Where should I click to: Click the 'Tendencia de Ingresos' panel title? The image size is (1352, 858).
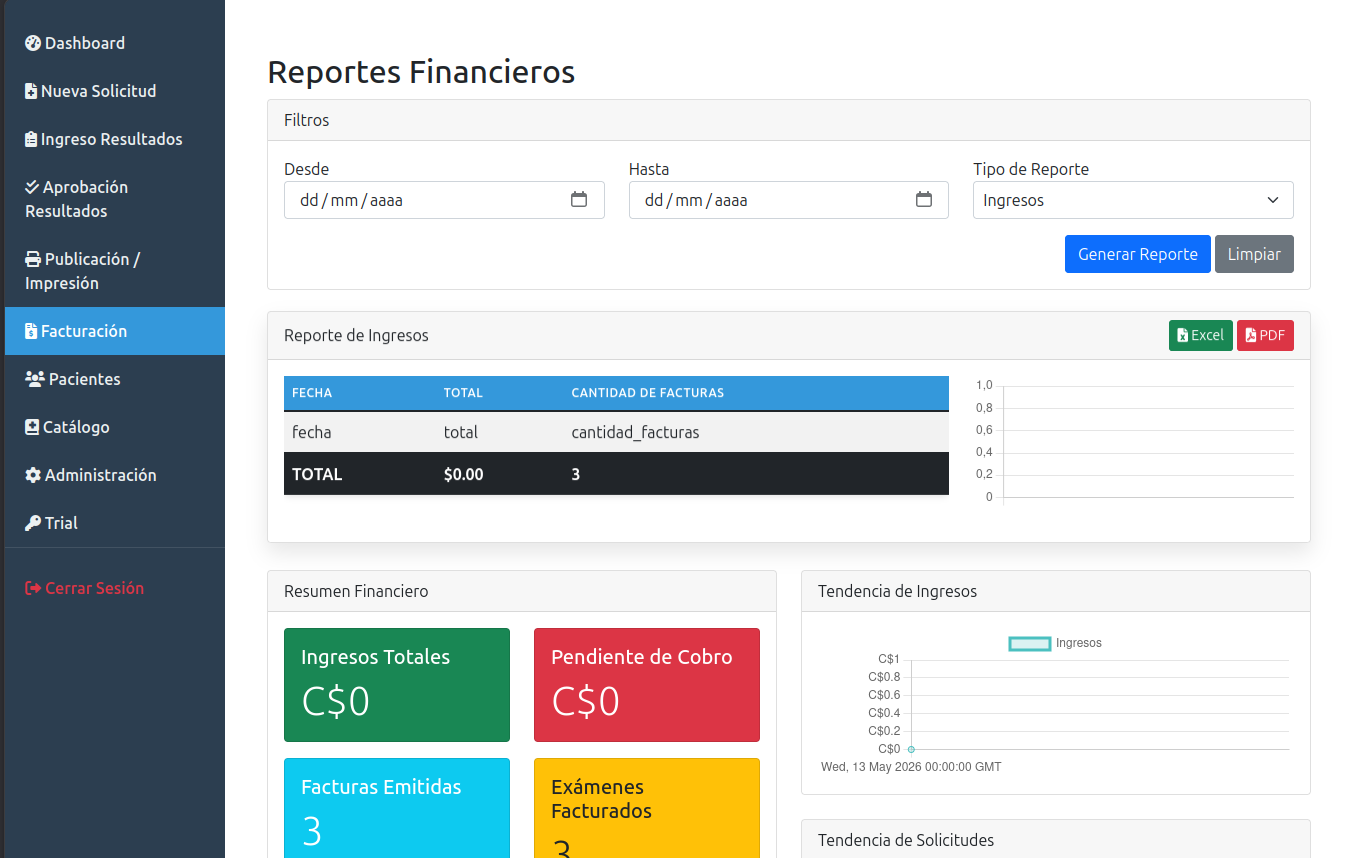click(x=897, y=591)
